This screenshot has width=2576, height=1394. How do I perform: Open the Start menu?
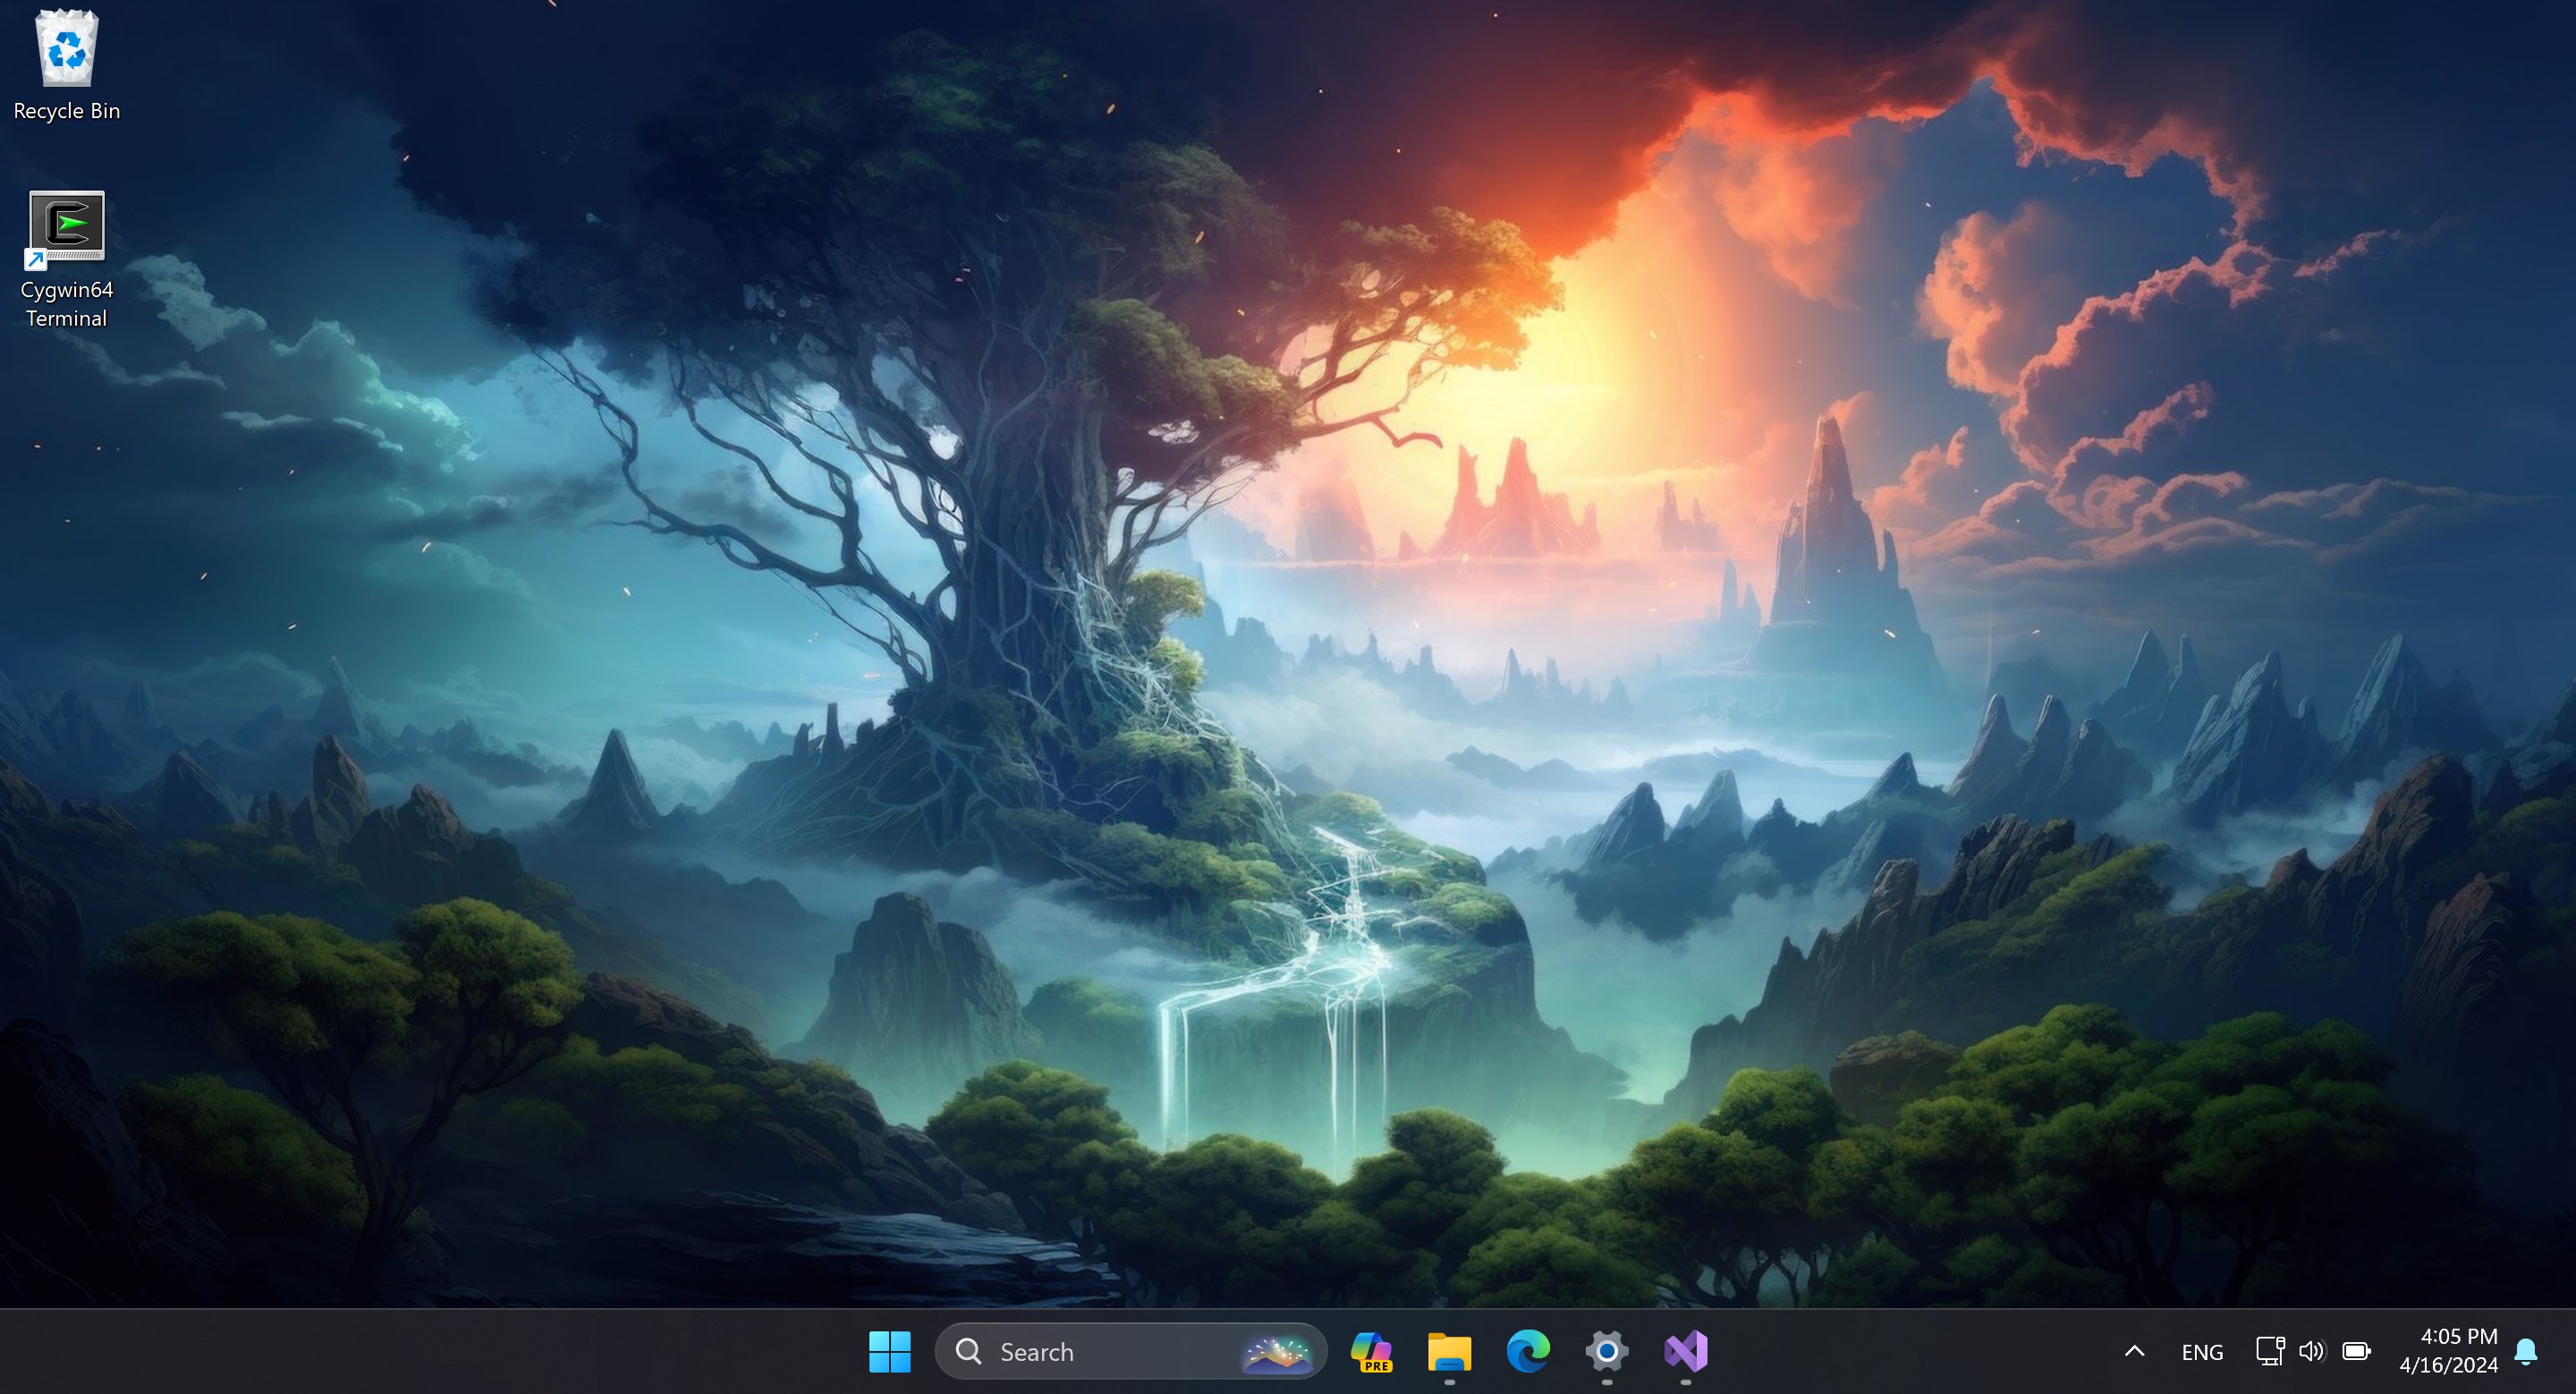click(889, 1352)
